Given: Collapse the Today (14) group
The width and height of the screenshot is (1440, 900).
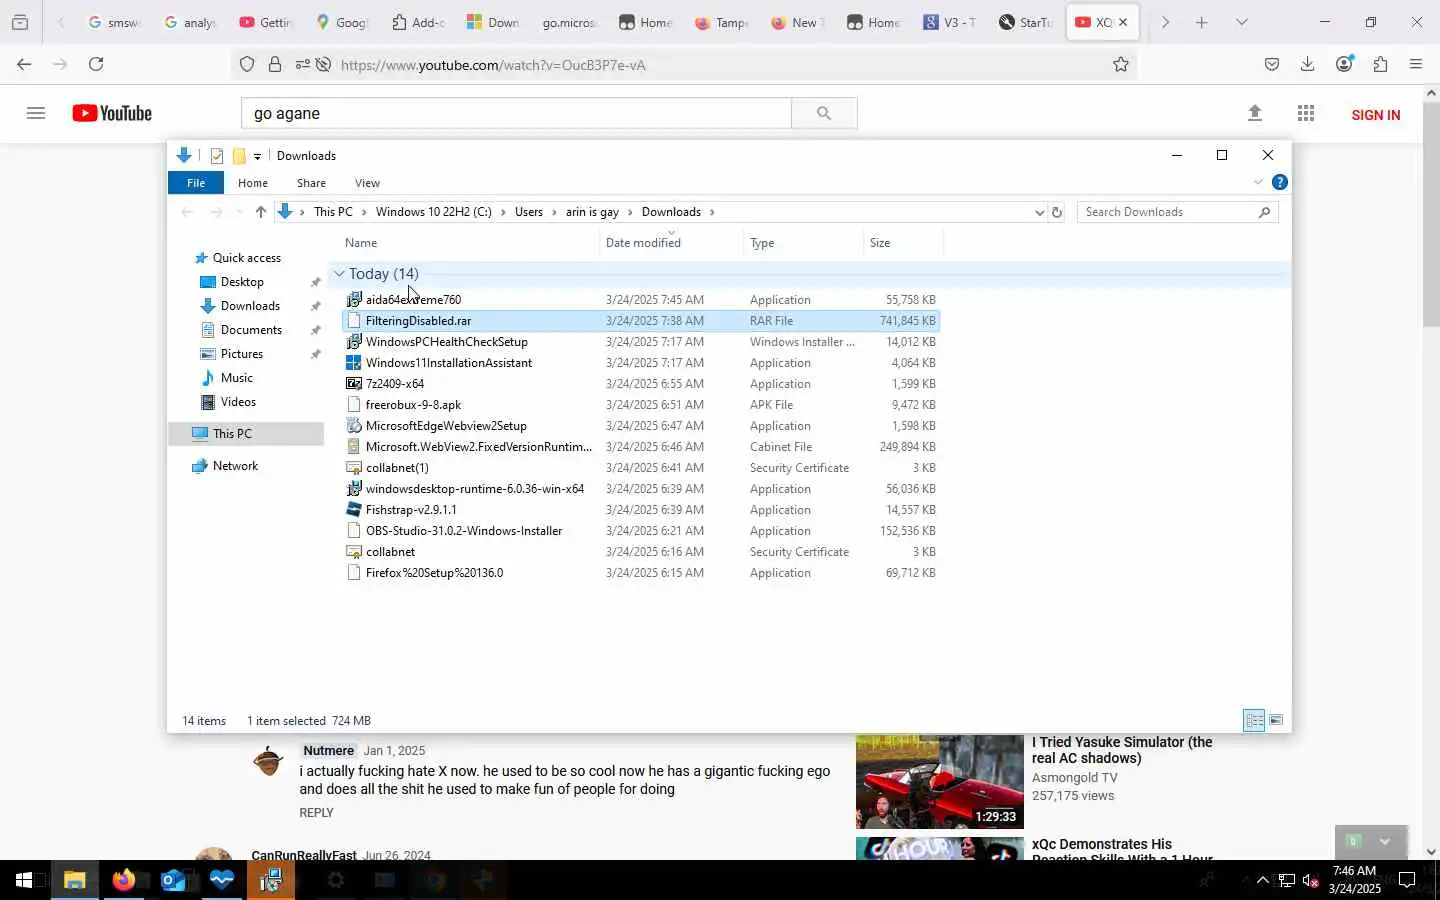Looking at the screenshot, I should (x=339, y=274).
